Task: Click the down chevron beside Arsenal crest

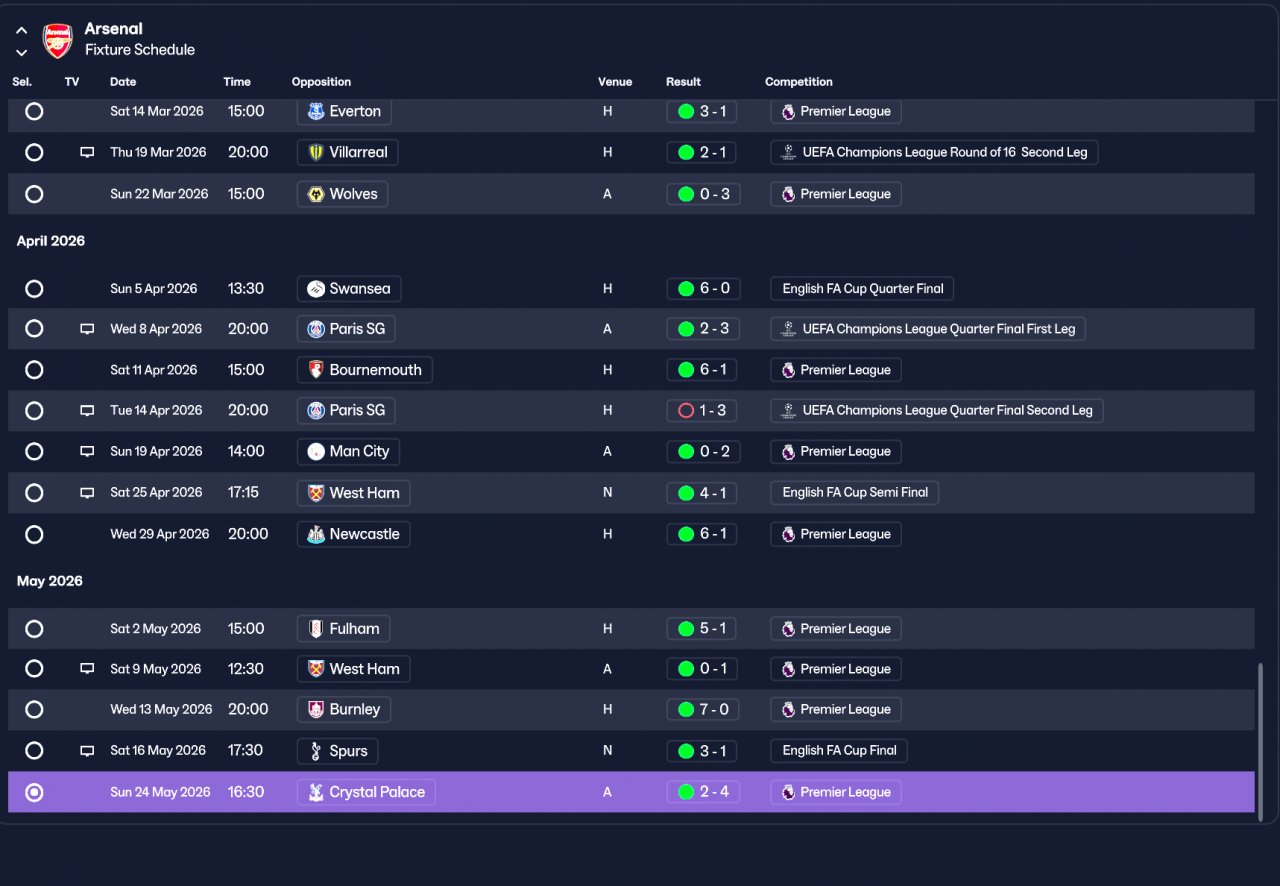Action: tap(21, 52)
